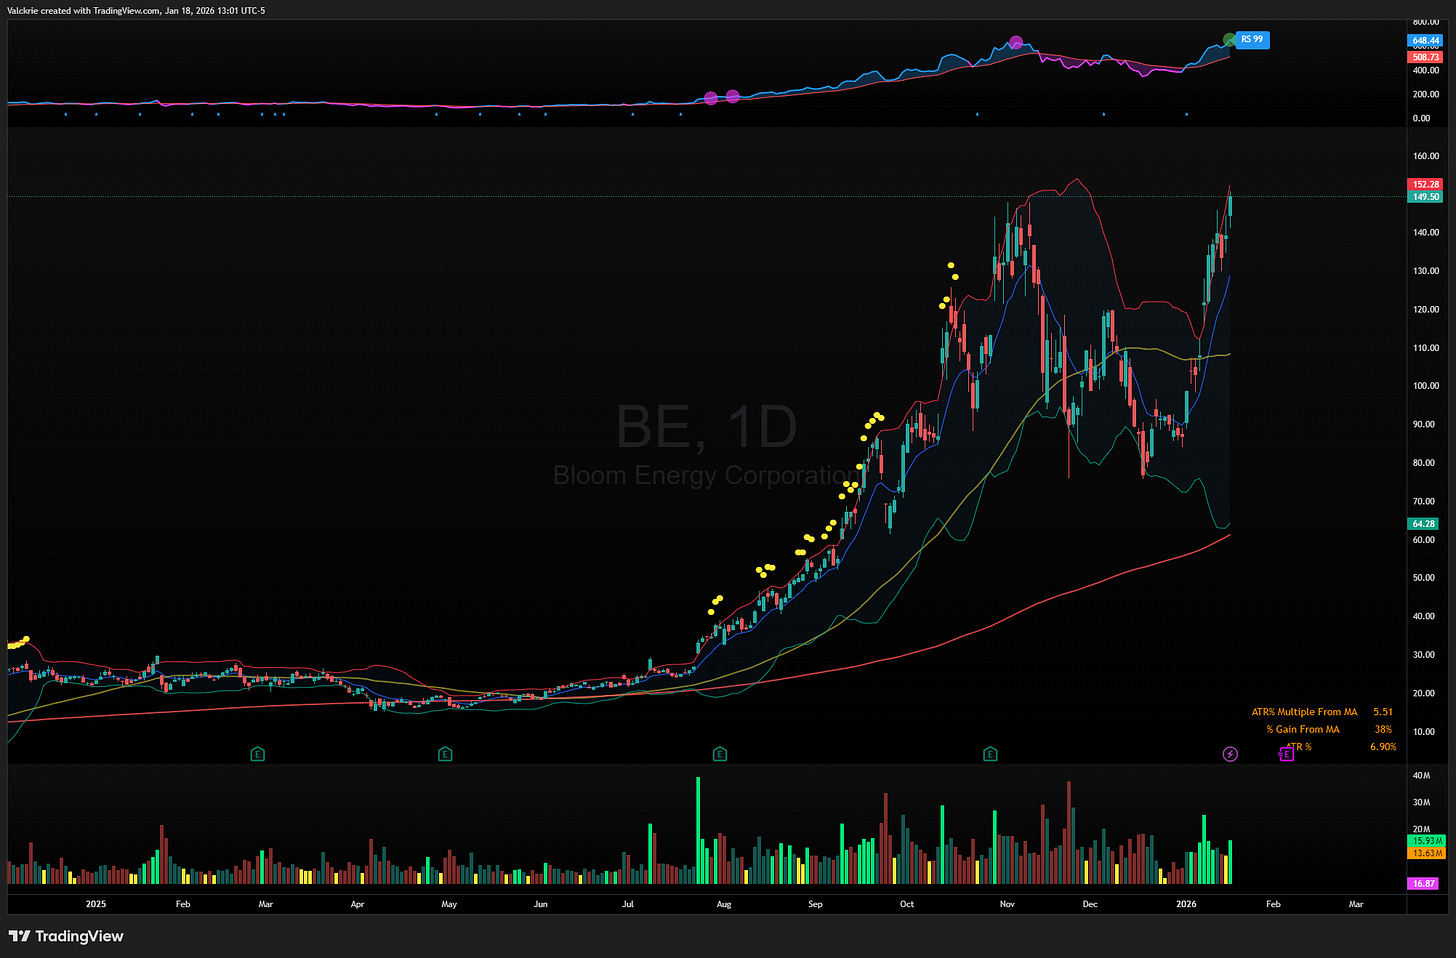The image size is (1456, 958).
Task: Click the 100.00 price axis value
Action: point(1426,386)
